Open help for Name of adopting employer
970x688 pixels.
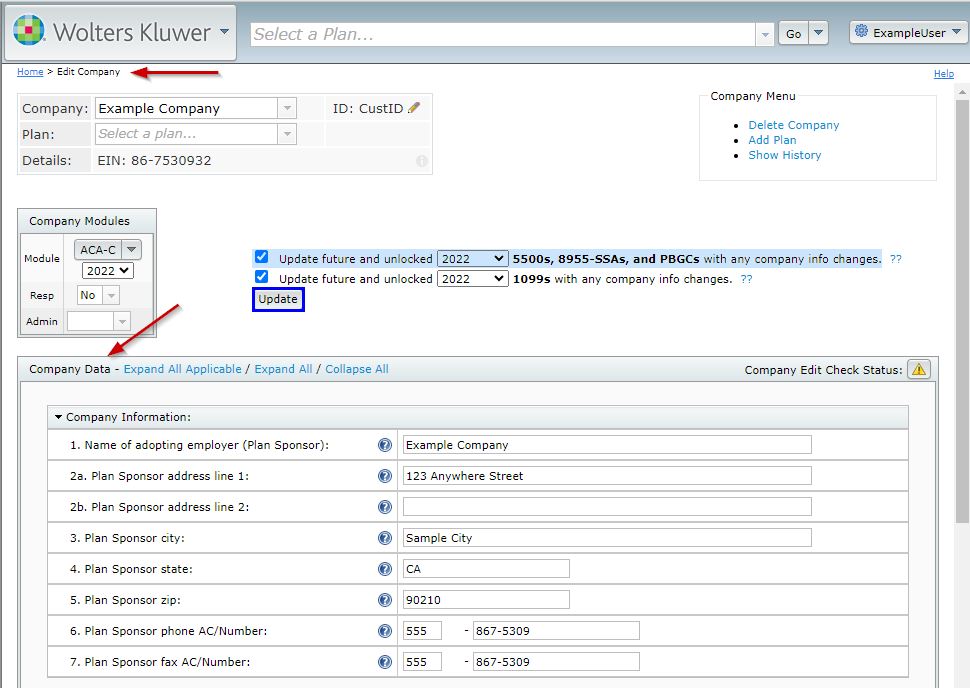coord(385,445)
